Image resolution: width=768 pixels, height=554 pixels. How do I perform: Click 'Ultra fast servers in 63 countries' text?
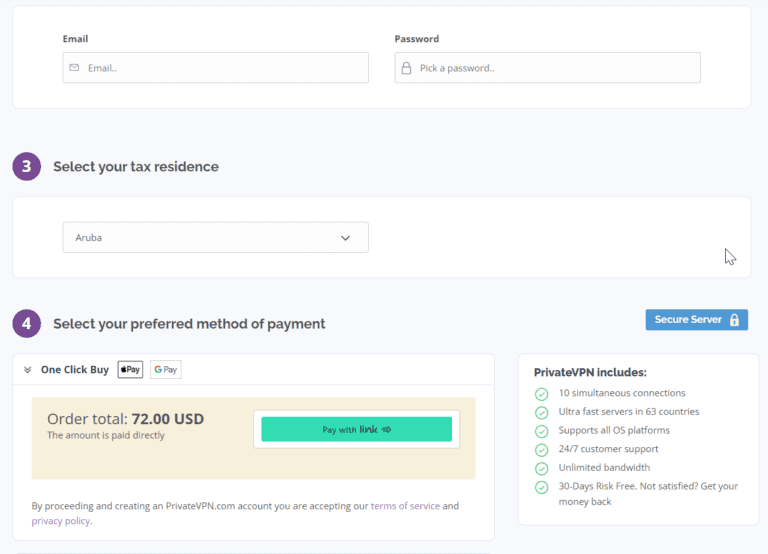click(x=629, y=412)
